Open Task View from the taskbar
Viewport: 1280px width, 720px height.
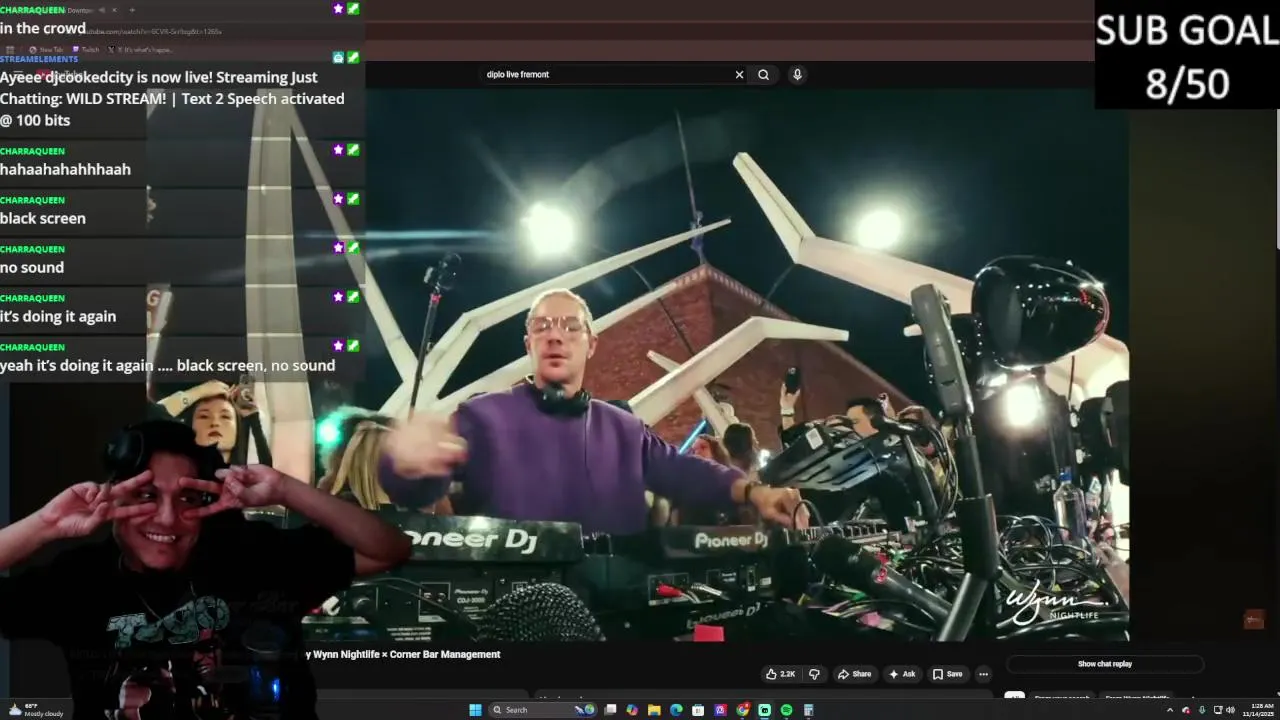pyautogui.click(x=610, y=710)
